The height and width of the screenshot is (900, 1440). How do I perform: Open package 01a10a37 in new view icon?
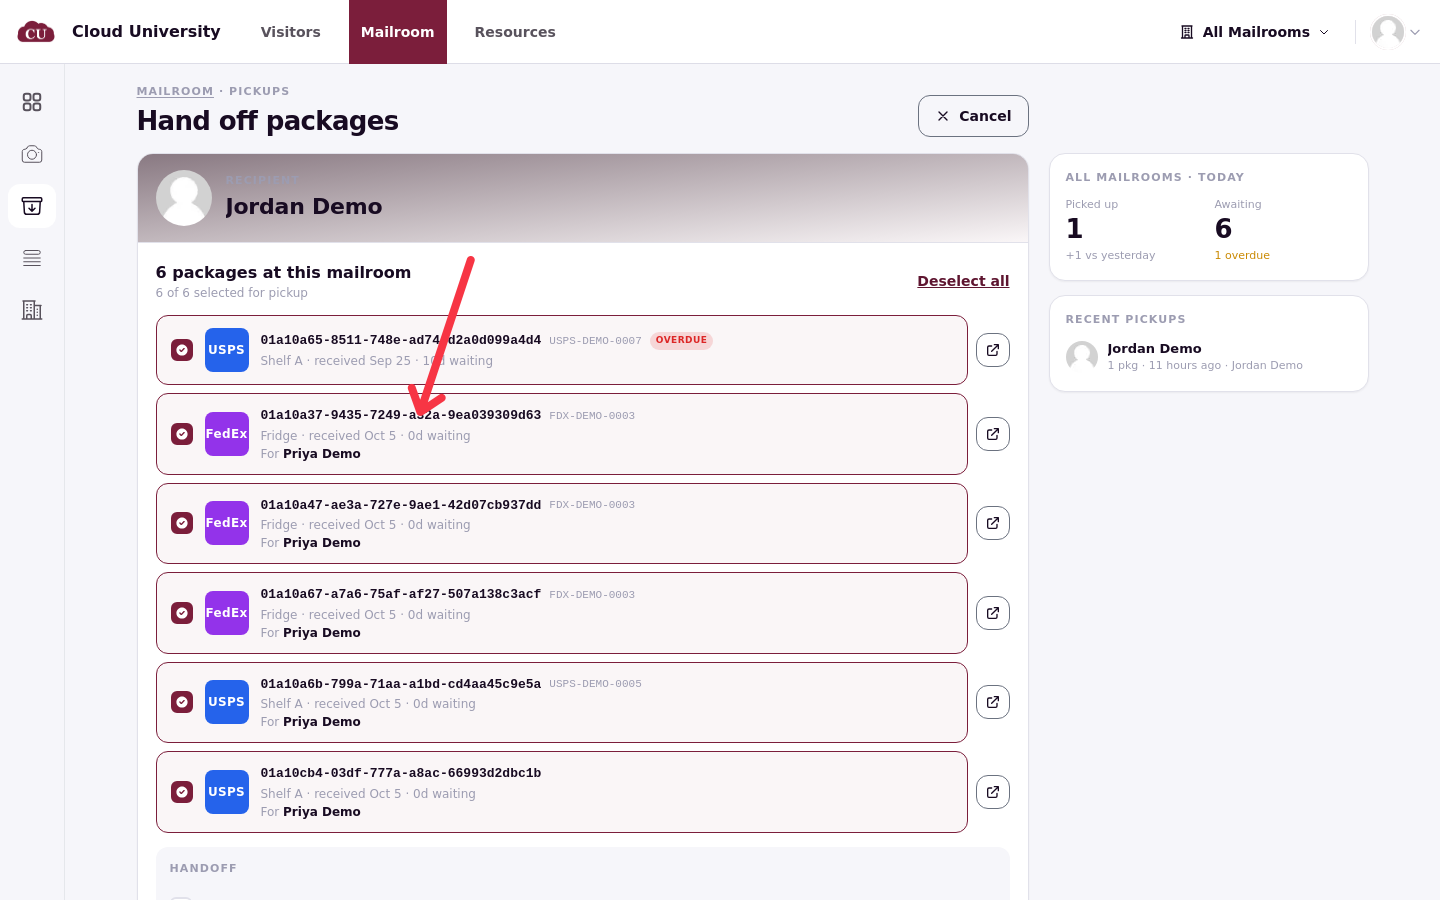993,434
